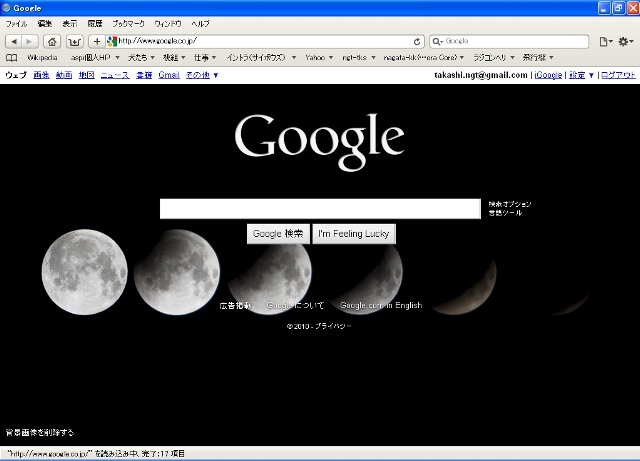
Task: Minimize the browser window
Action: tap(604, 8)
